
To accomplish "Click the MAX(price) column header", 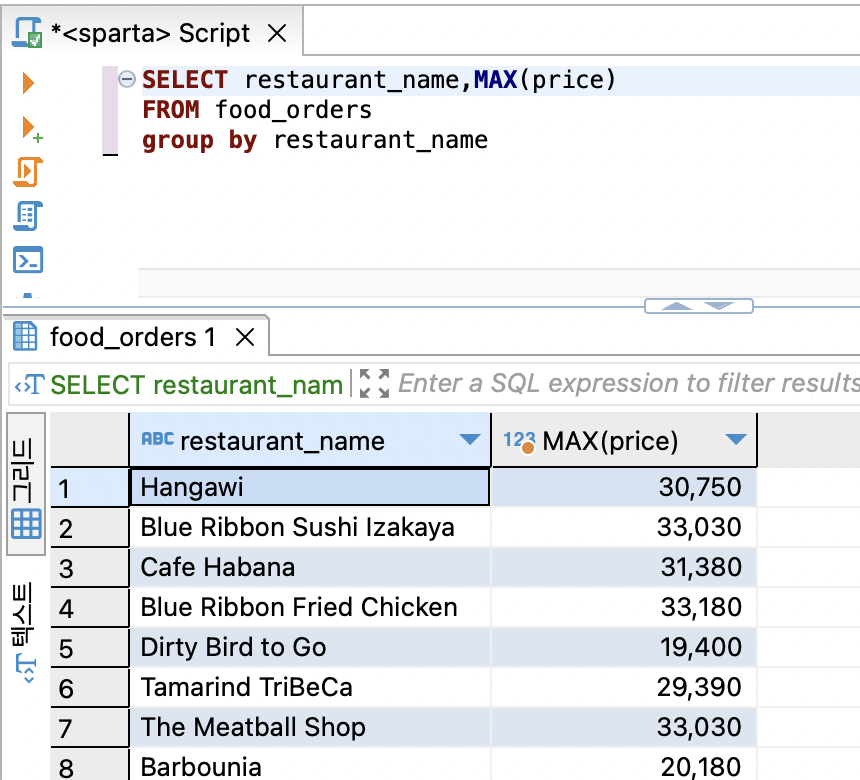I will coord(624,440).
